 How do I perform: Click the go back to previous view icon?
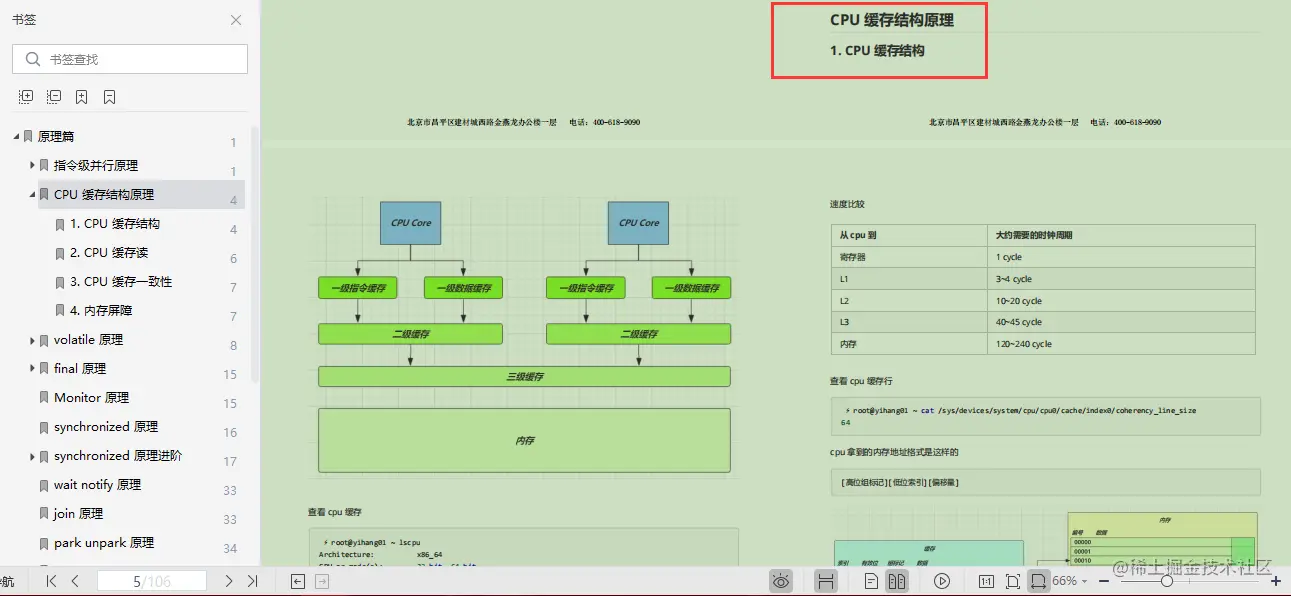[298, 581]
